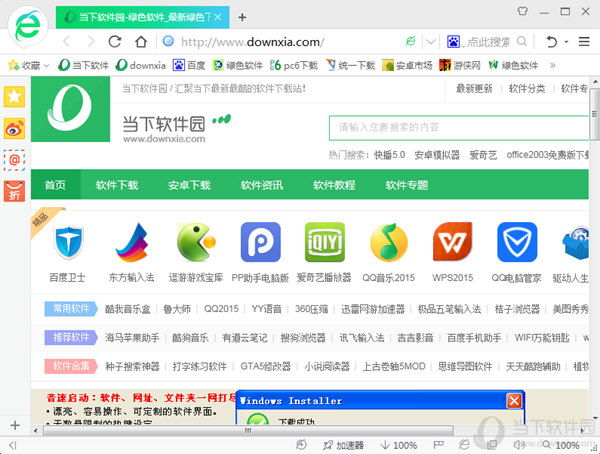Image resolution: width=600 pixels, height=454 pixels.
Task: Toggle the compatibility mode leaf icon
Action: click(411, 41)
